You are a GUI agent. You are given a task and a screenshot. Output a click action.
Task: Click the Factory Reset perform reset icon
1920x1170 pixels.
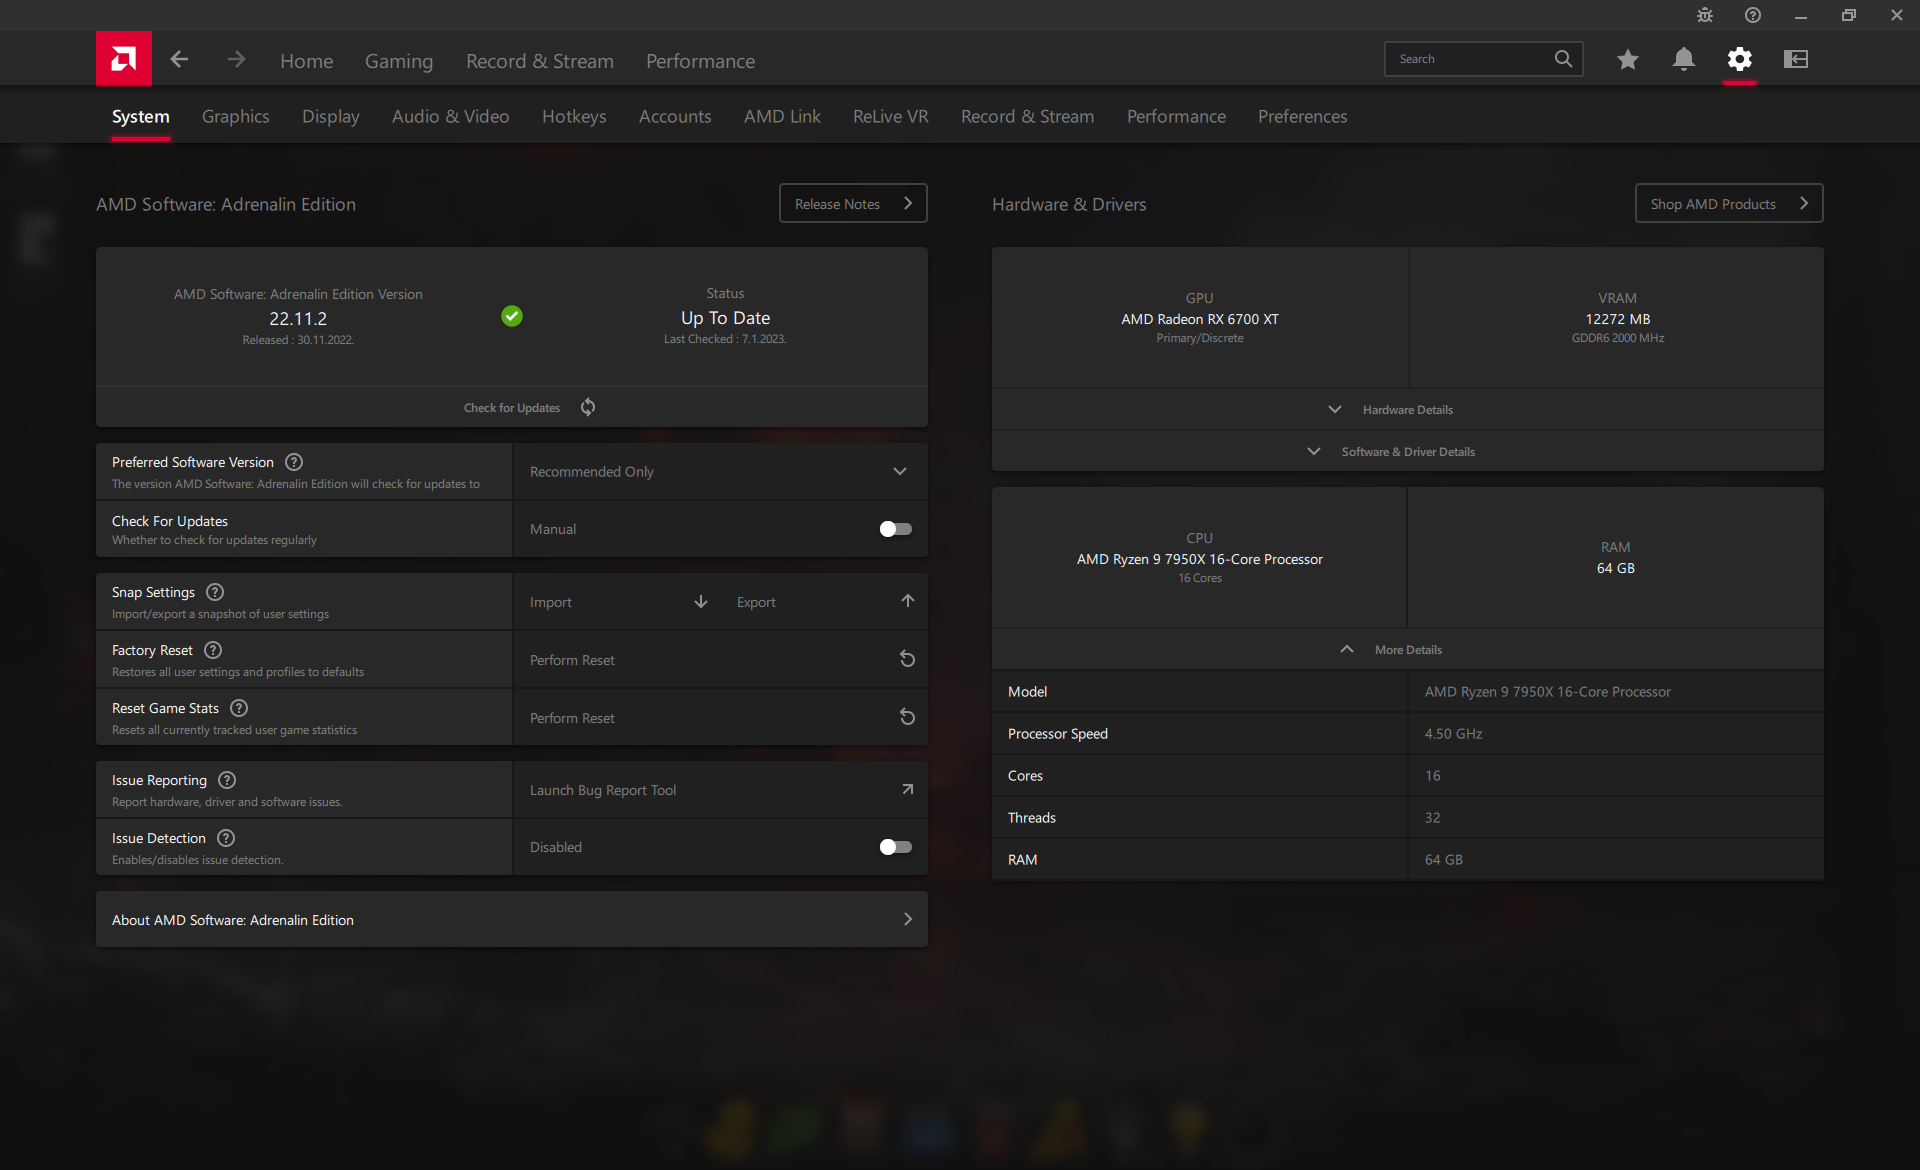(x=907, y=659)
